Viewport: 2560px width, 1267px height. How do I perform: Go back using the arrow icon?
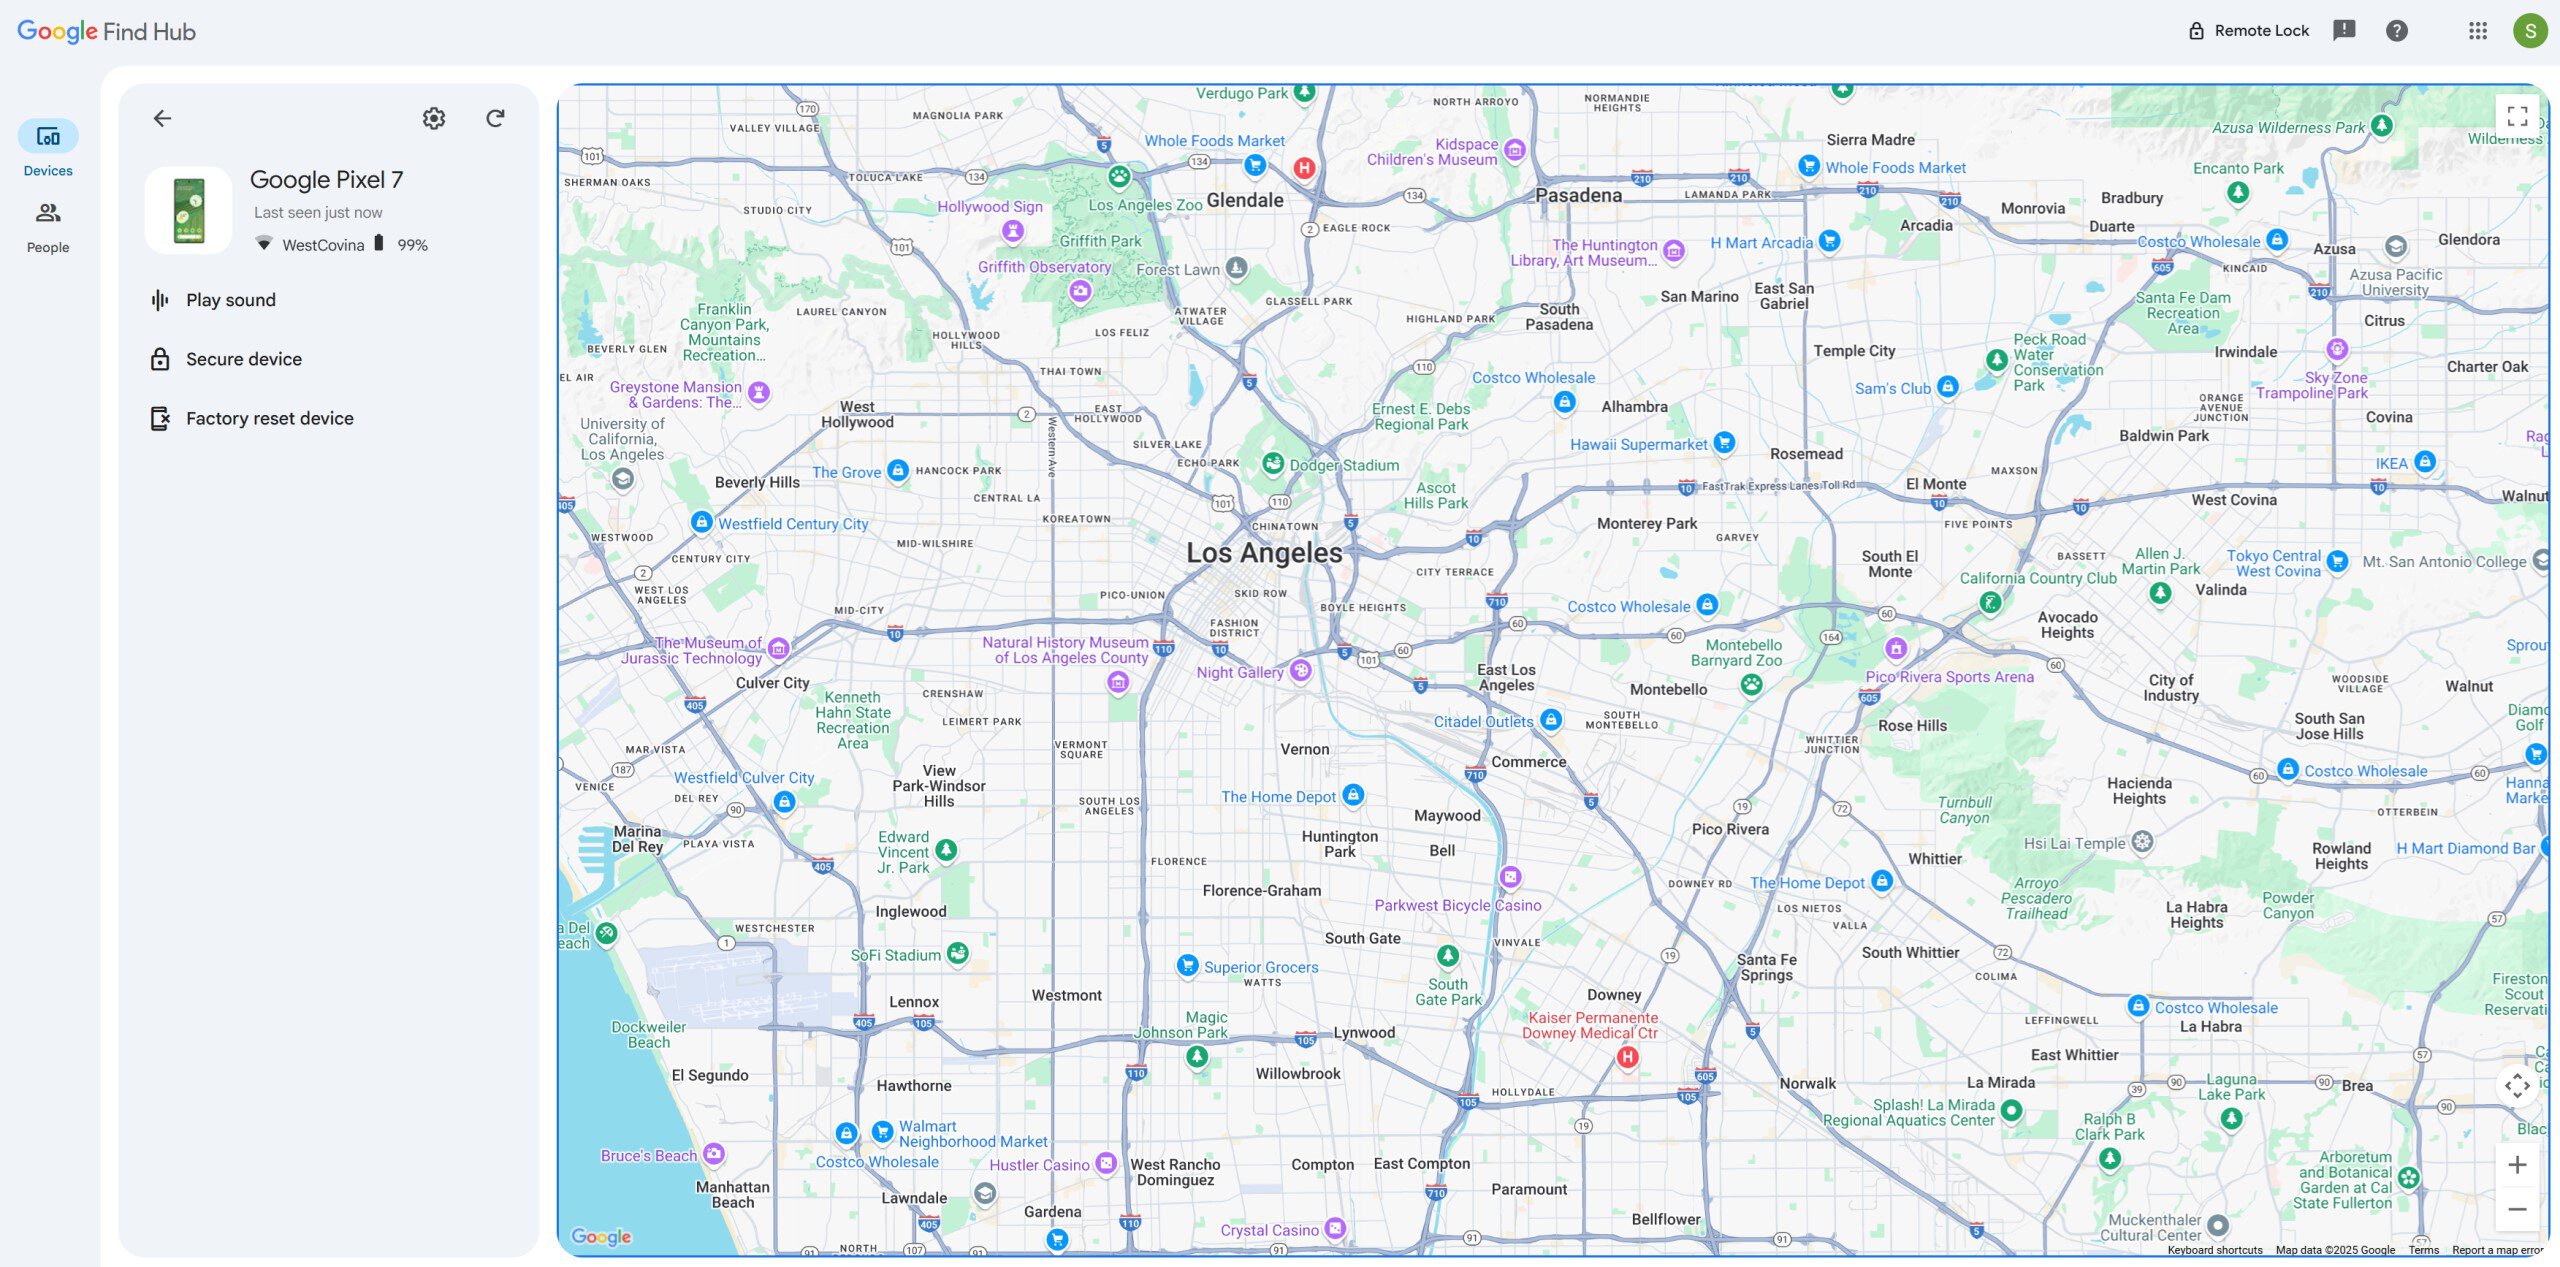(x=162, y=119)
